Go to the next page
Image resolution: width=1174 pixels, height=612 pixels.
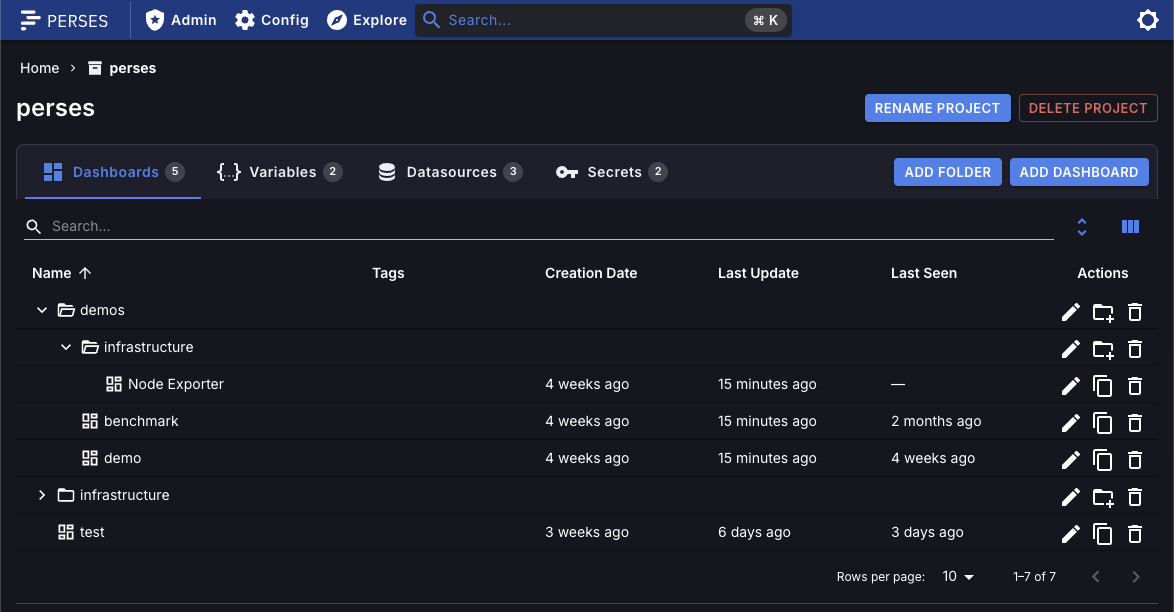tap(1136, 576)
